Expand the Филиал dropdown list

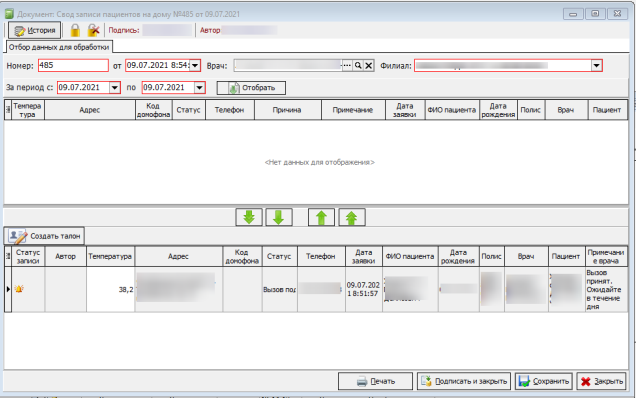(x=596, y=65)
